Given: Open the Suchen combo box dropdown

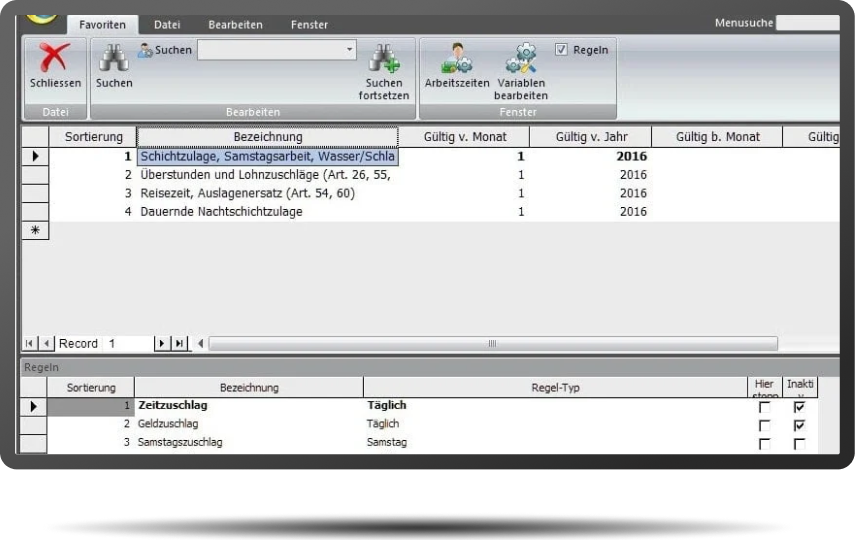Looking at the screenshot, I should [x=350, y=50].
